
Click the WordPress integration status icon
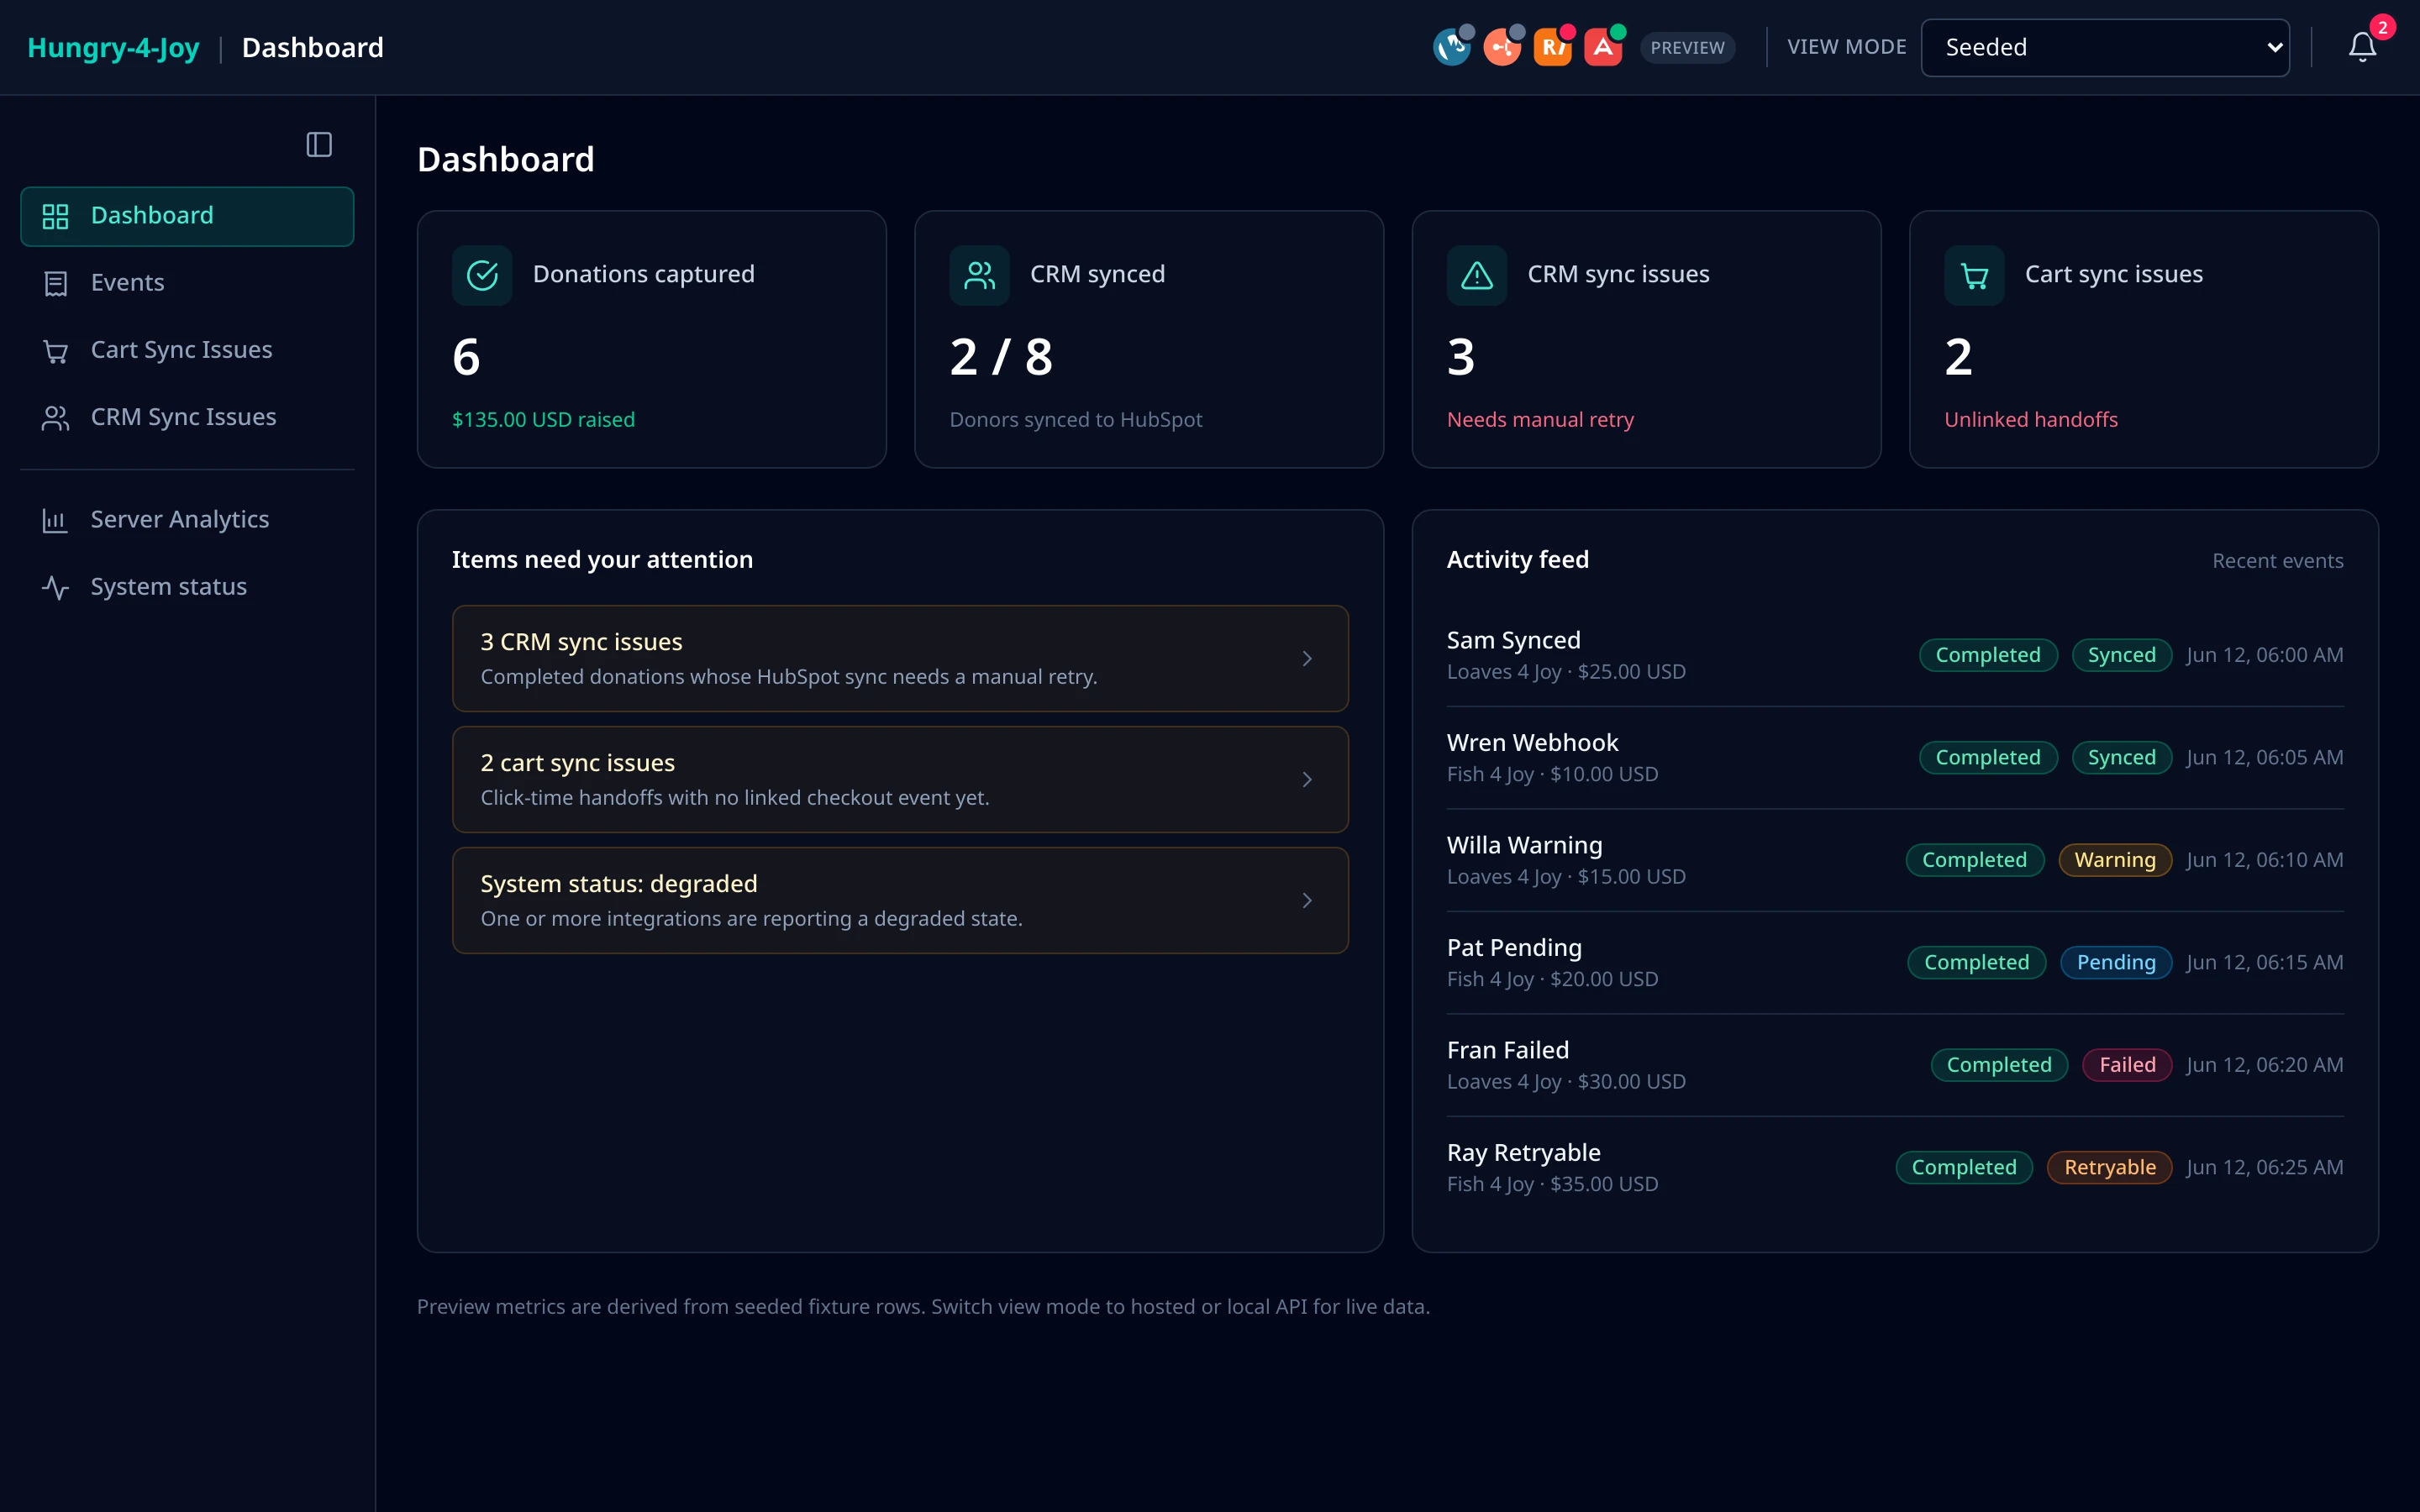tap(1452, 47)
